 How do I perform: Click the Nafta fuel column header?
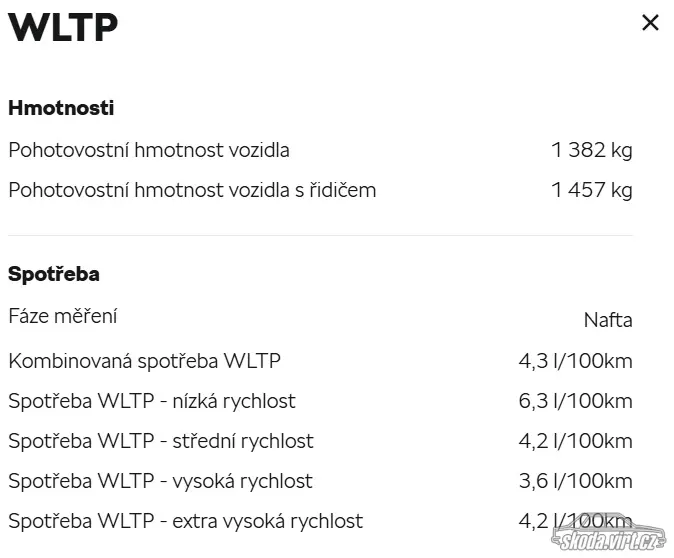click(x=608, y=320)
